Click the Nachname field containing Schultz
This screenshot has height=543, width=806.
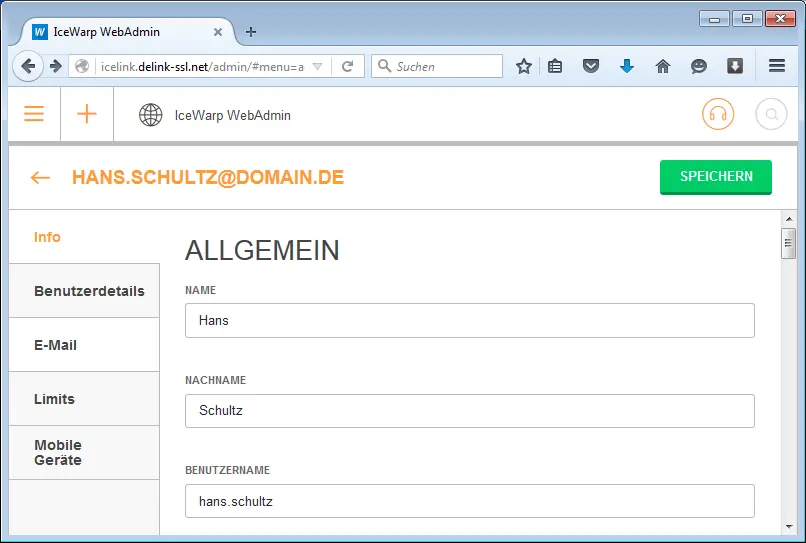tap(470, 411)
